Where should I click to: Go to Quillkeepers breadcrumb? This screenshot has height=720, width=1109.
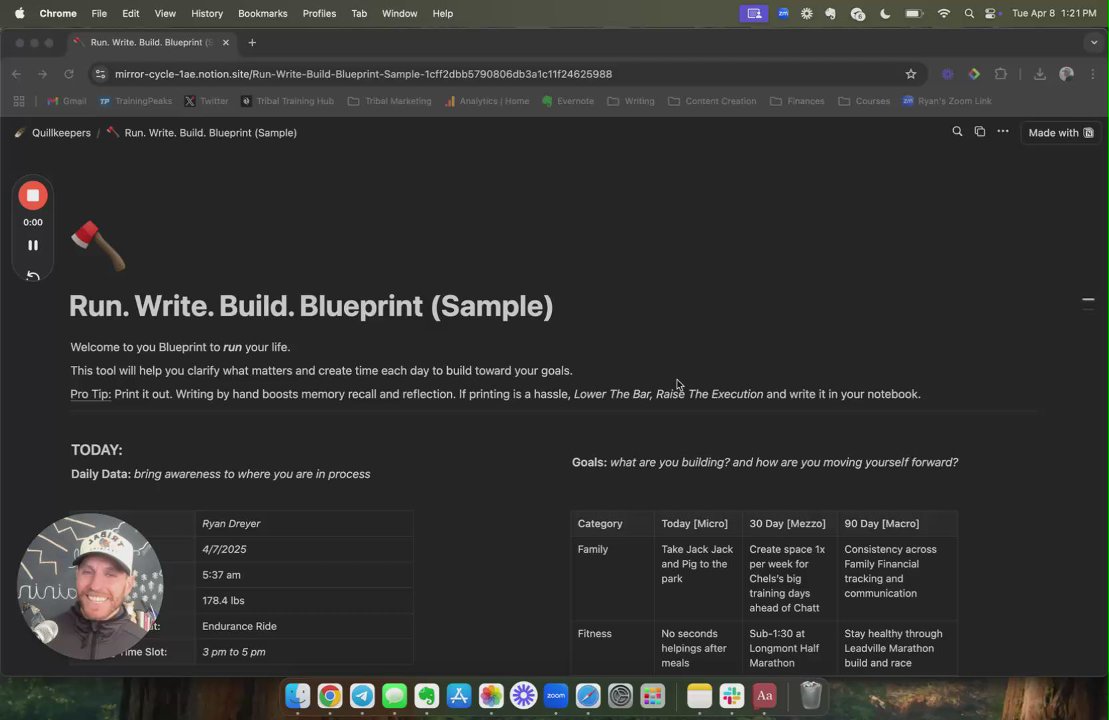[x=53, y=132]
